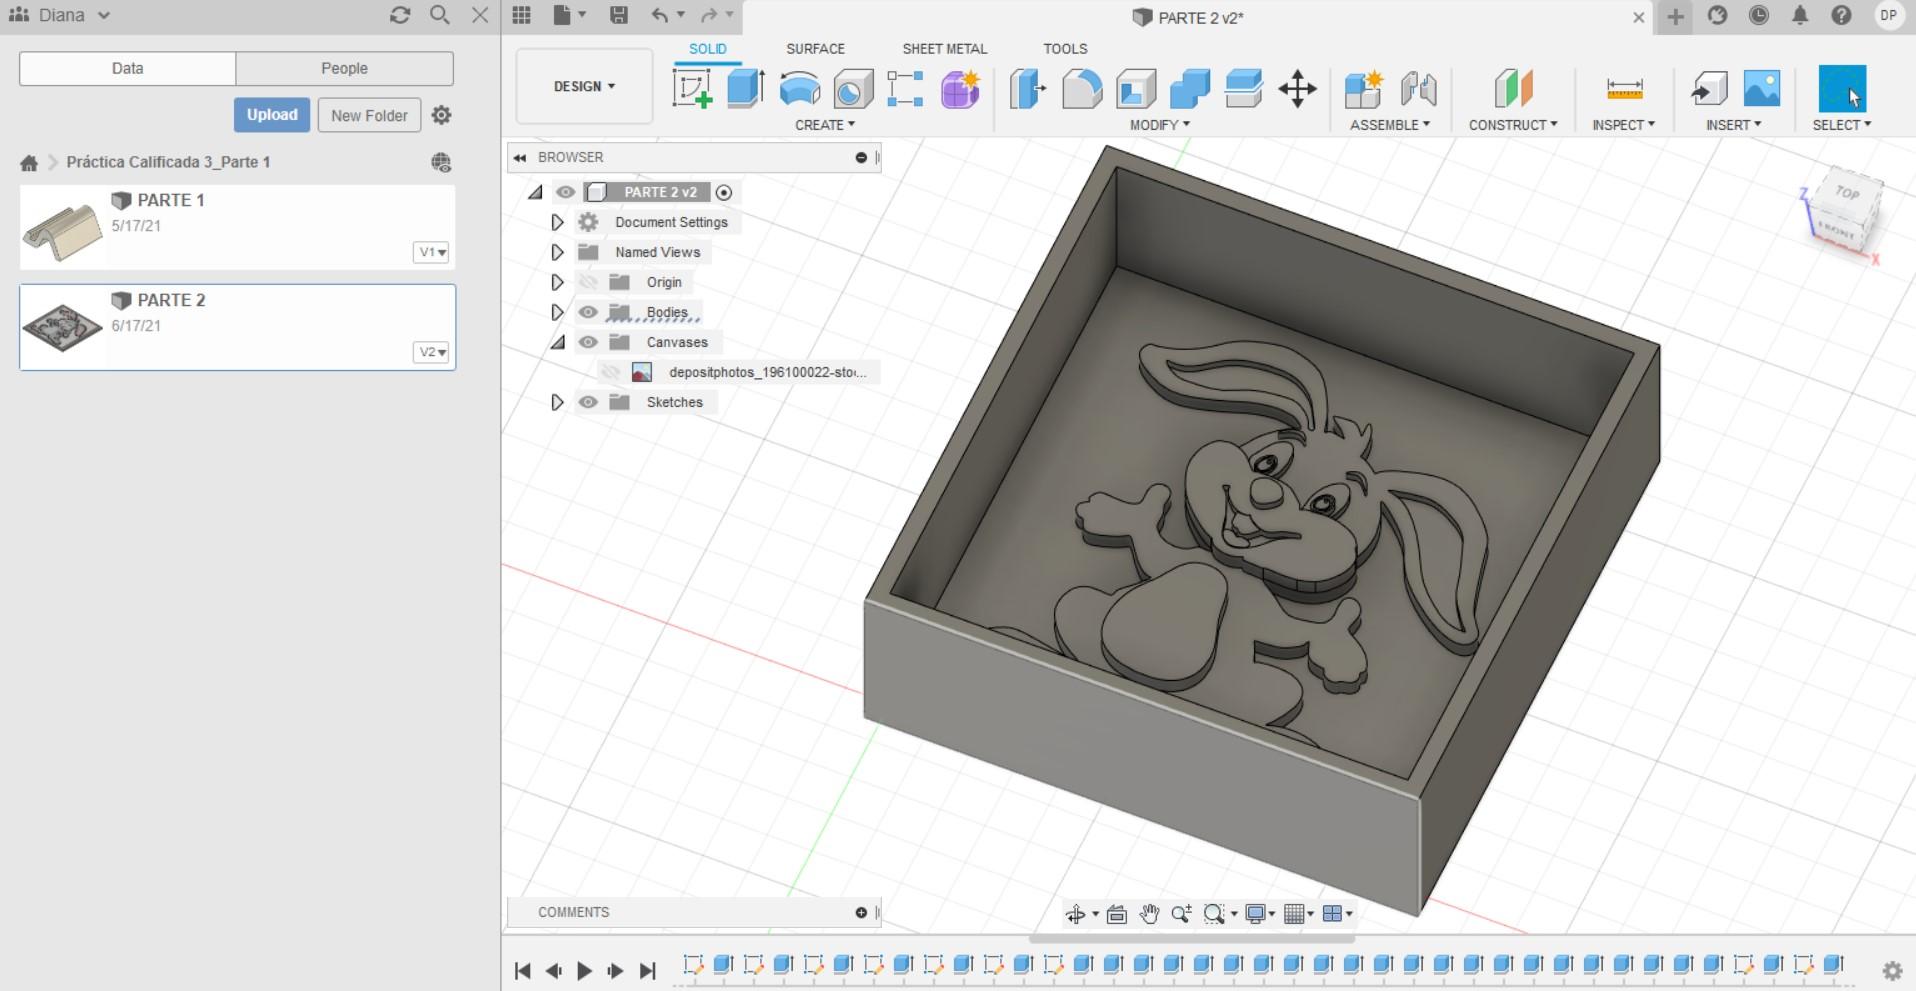Select the Revolve tool
Screen dimensions: 1916x991
point(800,88)
